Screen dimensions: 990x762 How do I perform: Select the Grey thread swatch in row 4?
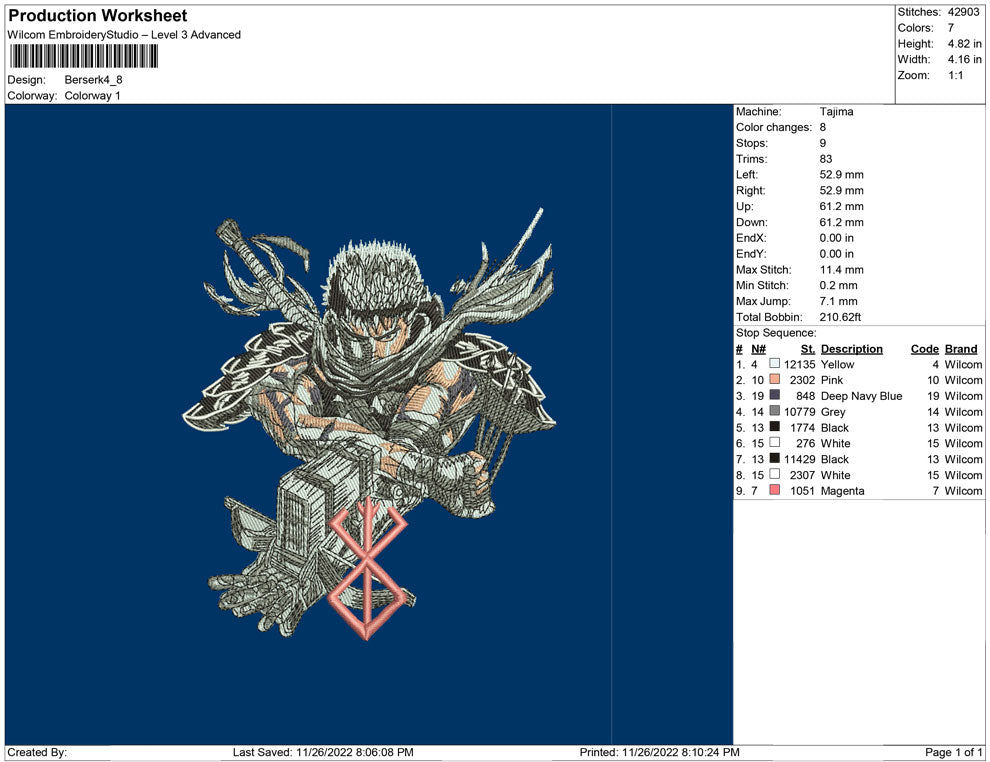[774, 412]
